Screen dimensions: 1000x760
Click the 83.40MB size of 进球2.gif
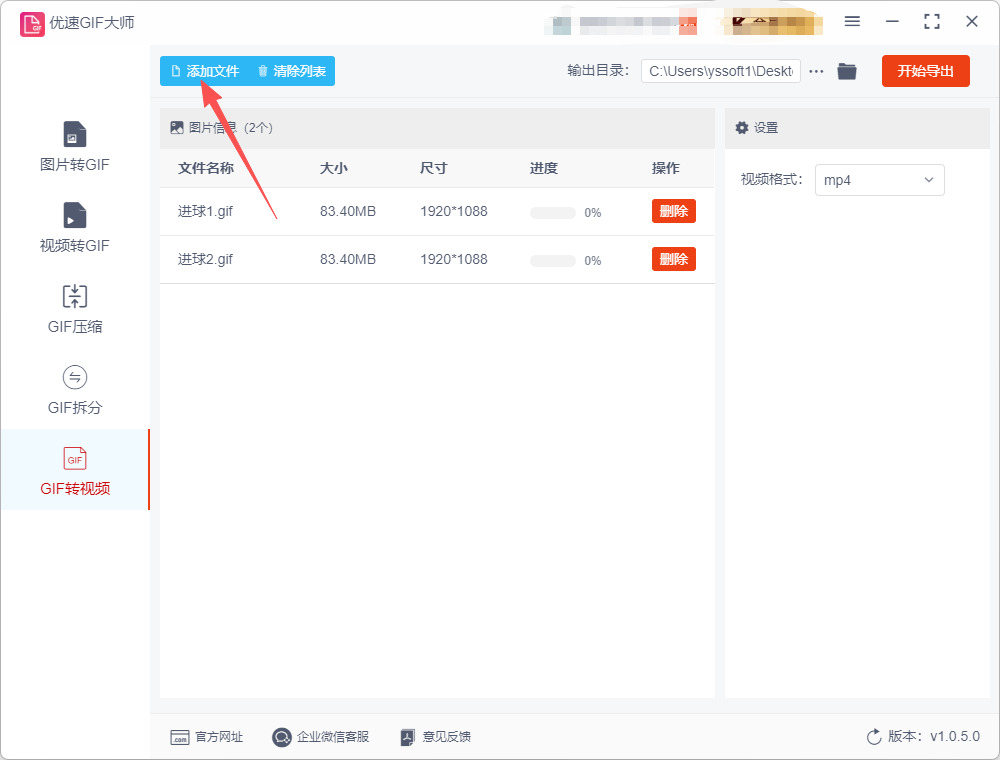click(x=348, y=259)
